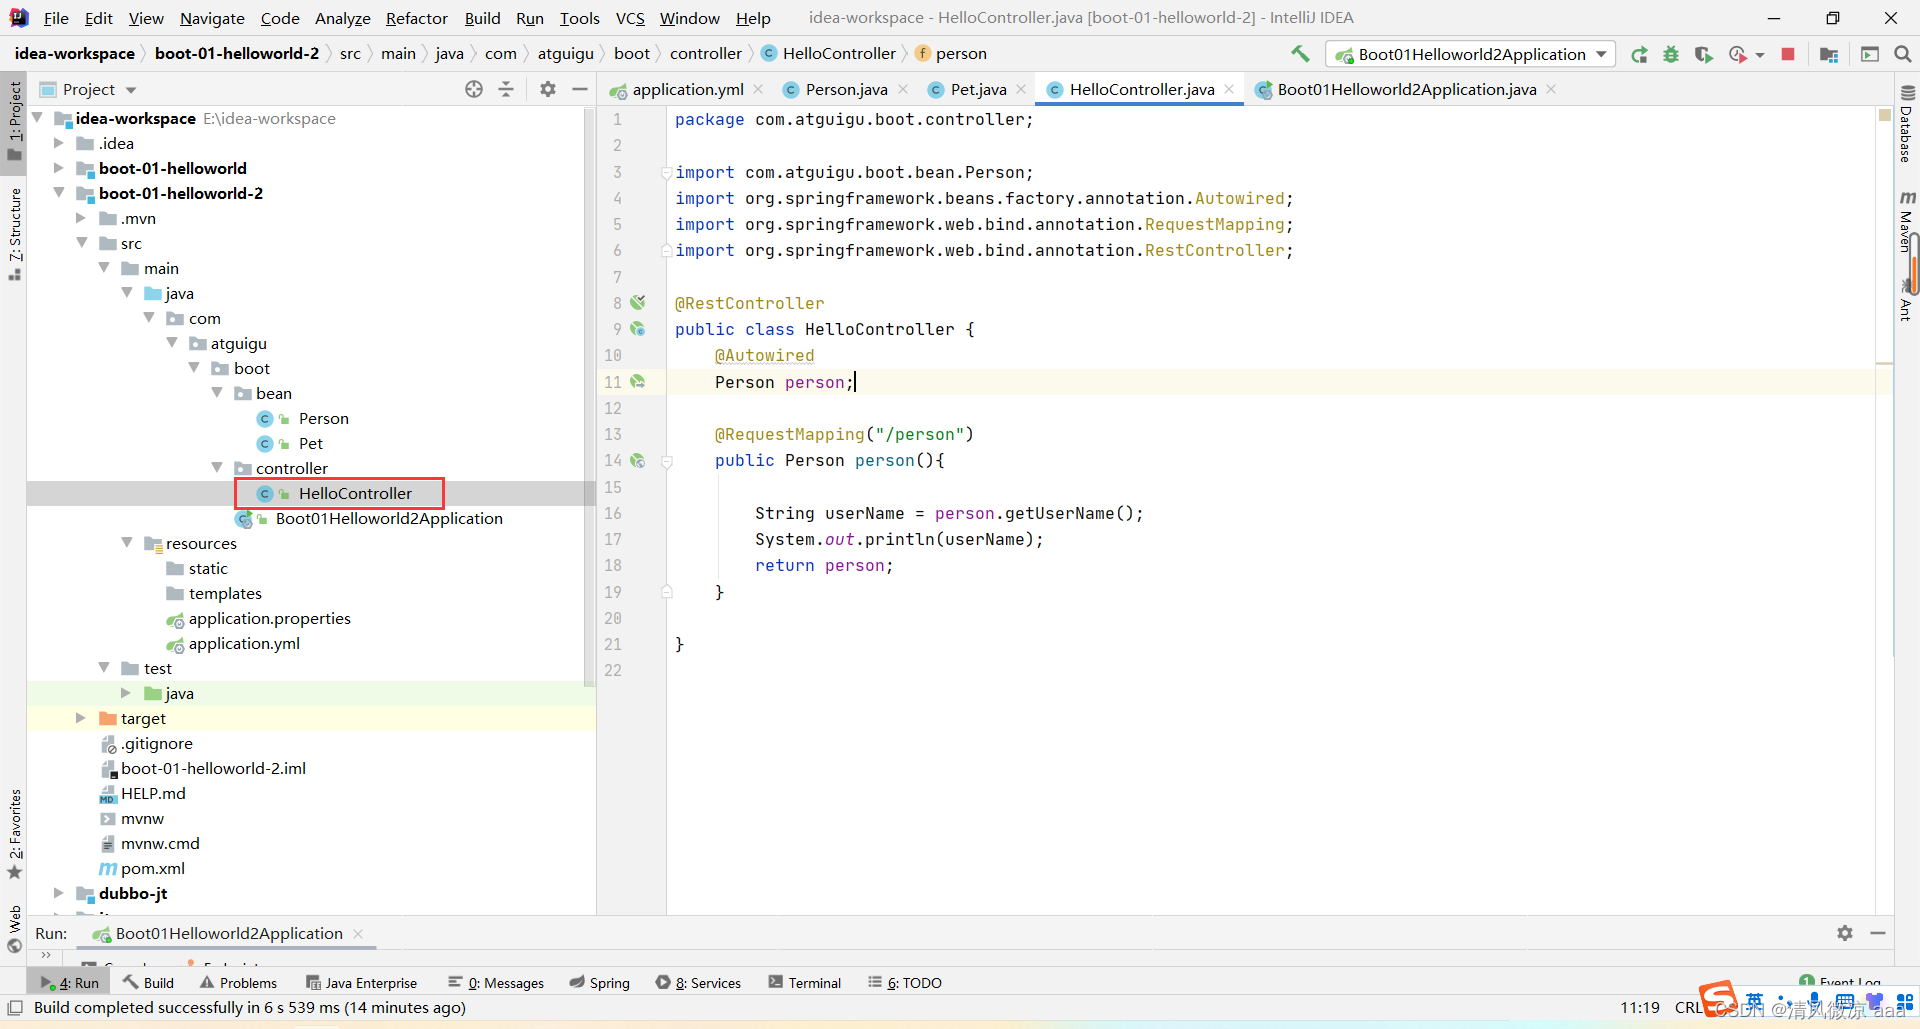Click autowired gutter icon on line 11
Screen dimensions: 1920x1029
tap(638, 381)
